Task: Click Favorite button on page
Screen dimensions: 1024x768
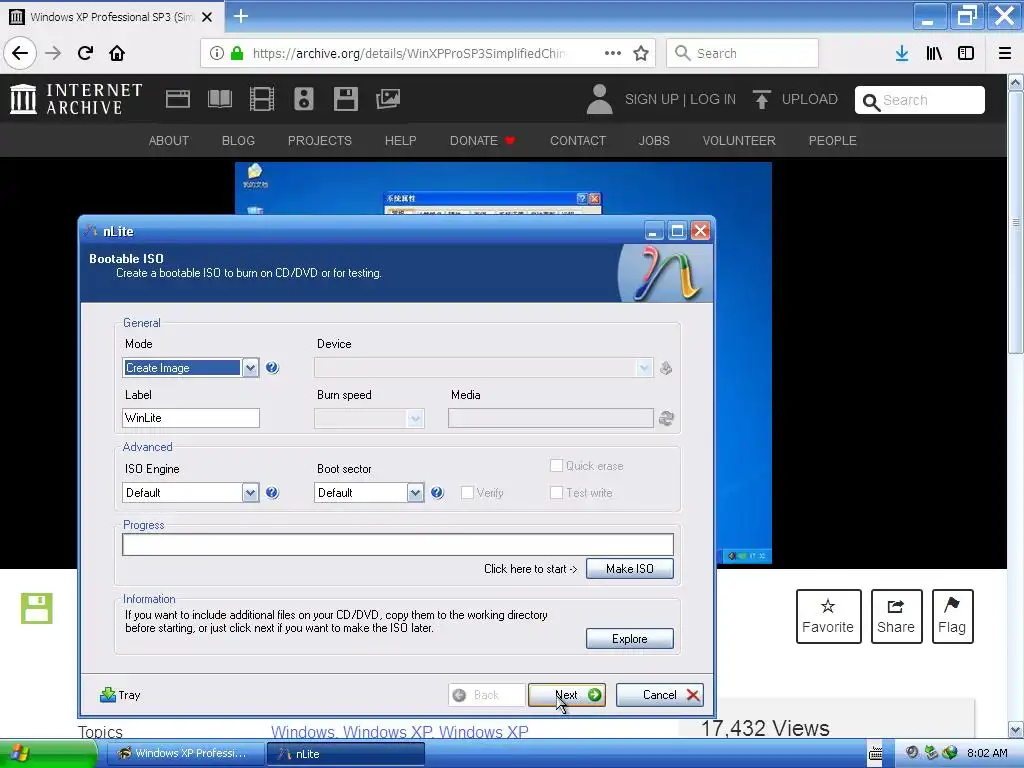Action: (828, 616)
